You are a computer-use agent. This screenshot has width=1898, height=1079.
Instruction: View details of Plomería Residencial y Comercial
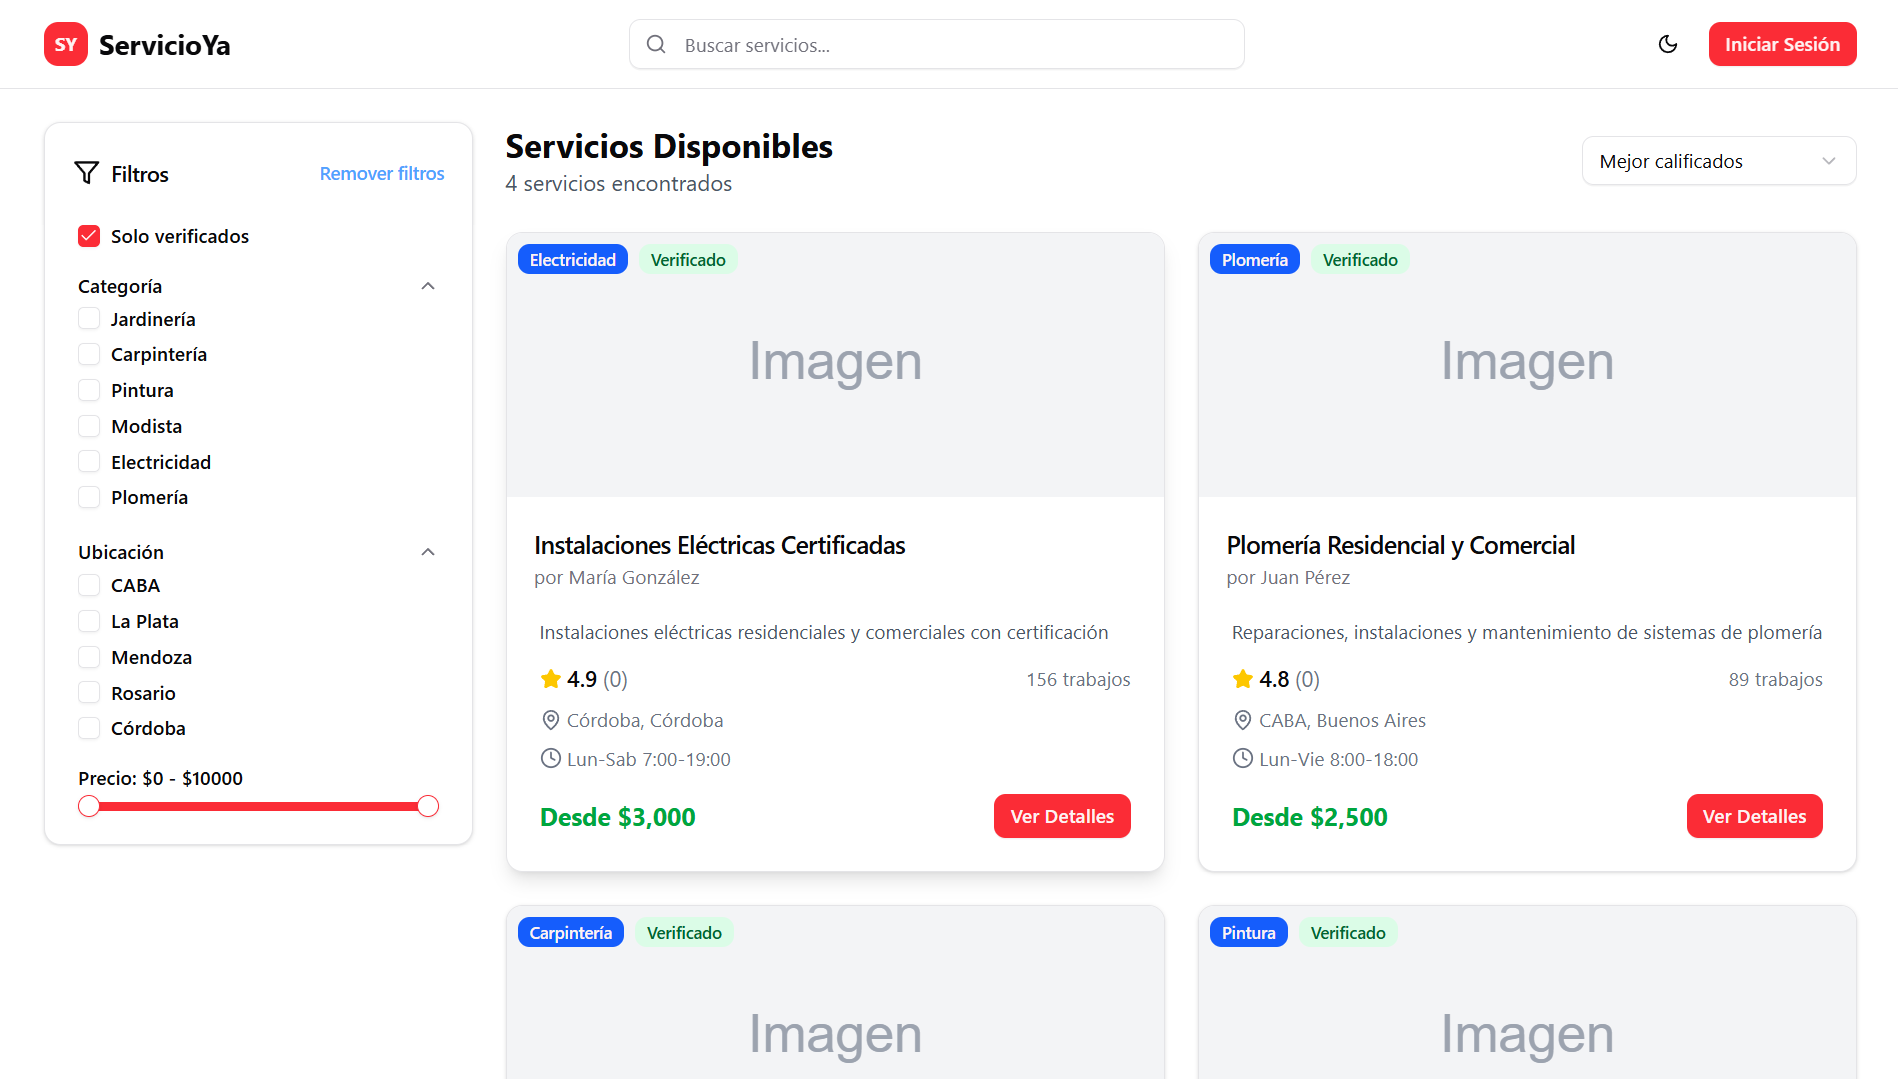(1754, 816)
